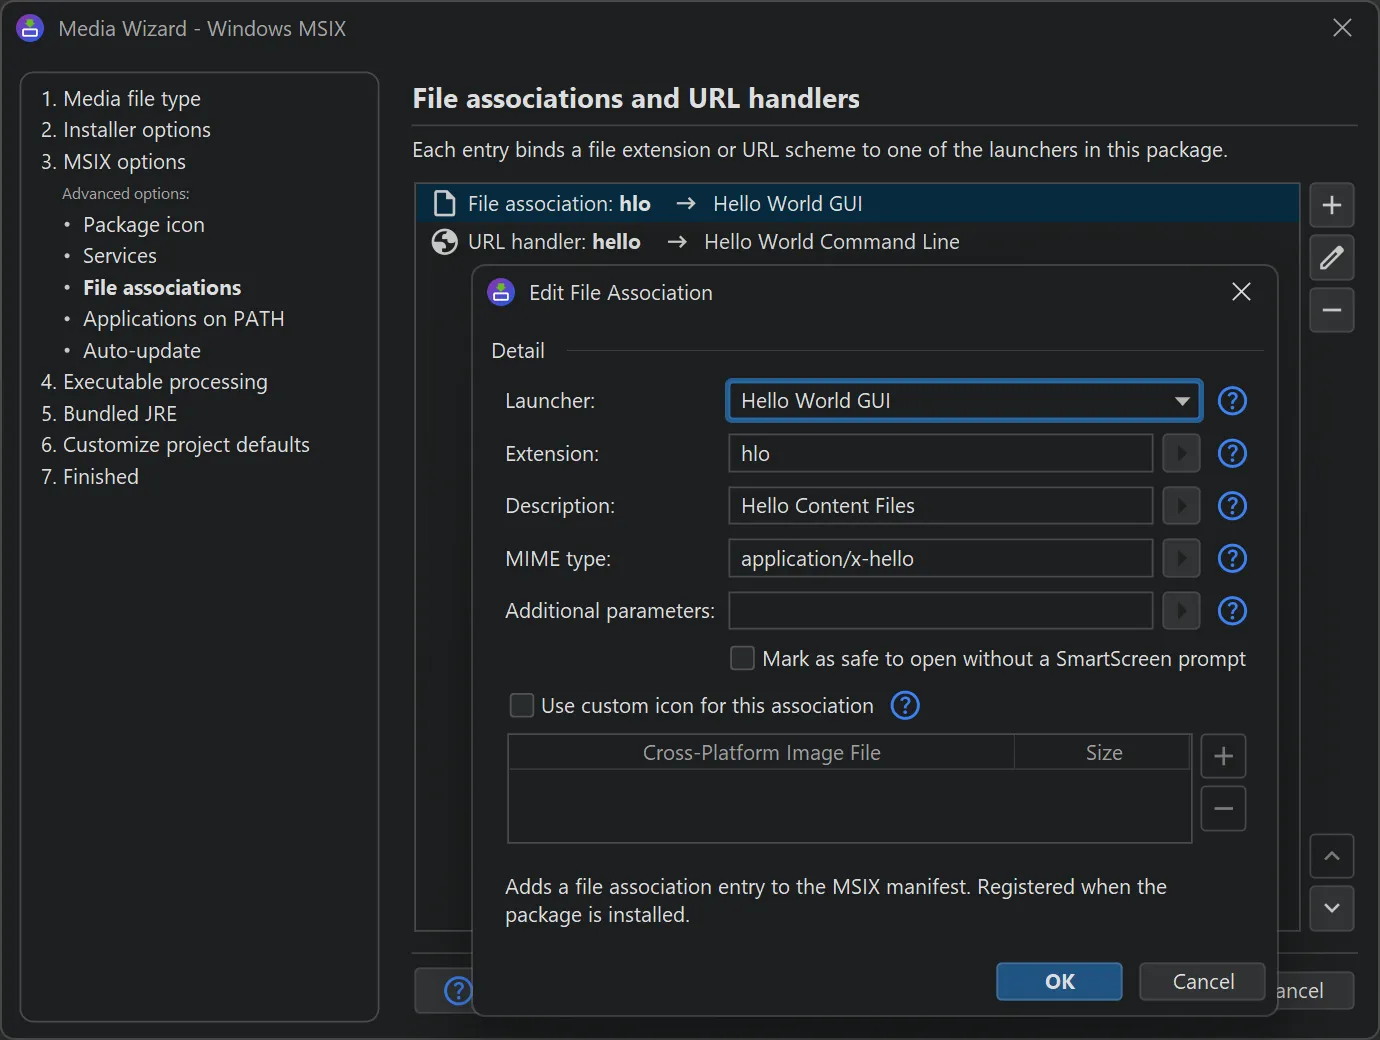Viewport: 1380px width, 1040px height.
Task: Go to step 4 Executable processing
Action: coord(154,382)
